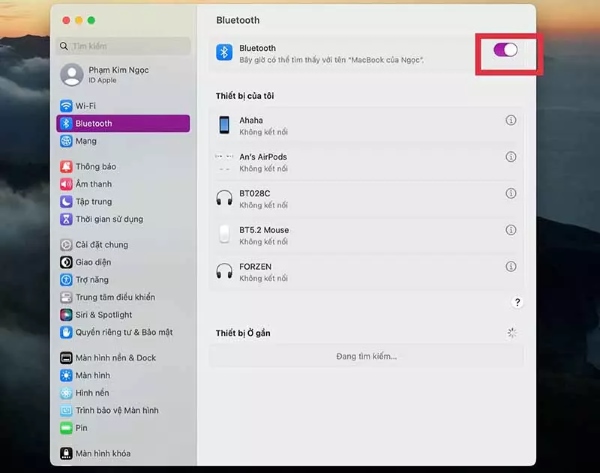Open info for BT5.2 Mouse
Screen dimensions: 600x473
click(x=511, y=230)
